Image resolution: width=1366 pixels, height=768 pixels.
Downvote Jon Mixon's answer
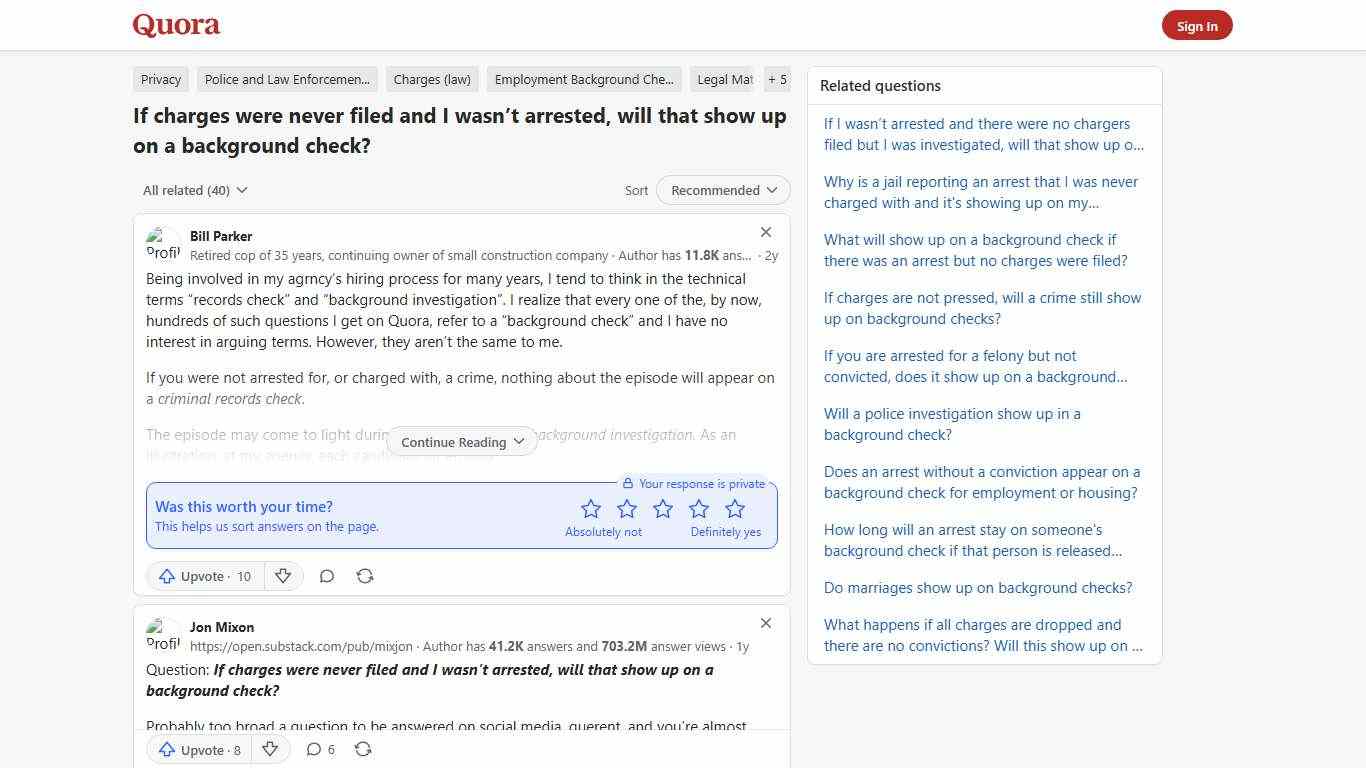270,749
